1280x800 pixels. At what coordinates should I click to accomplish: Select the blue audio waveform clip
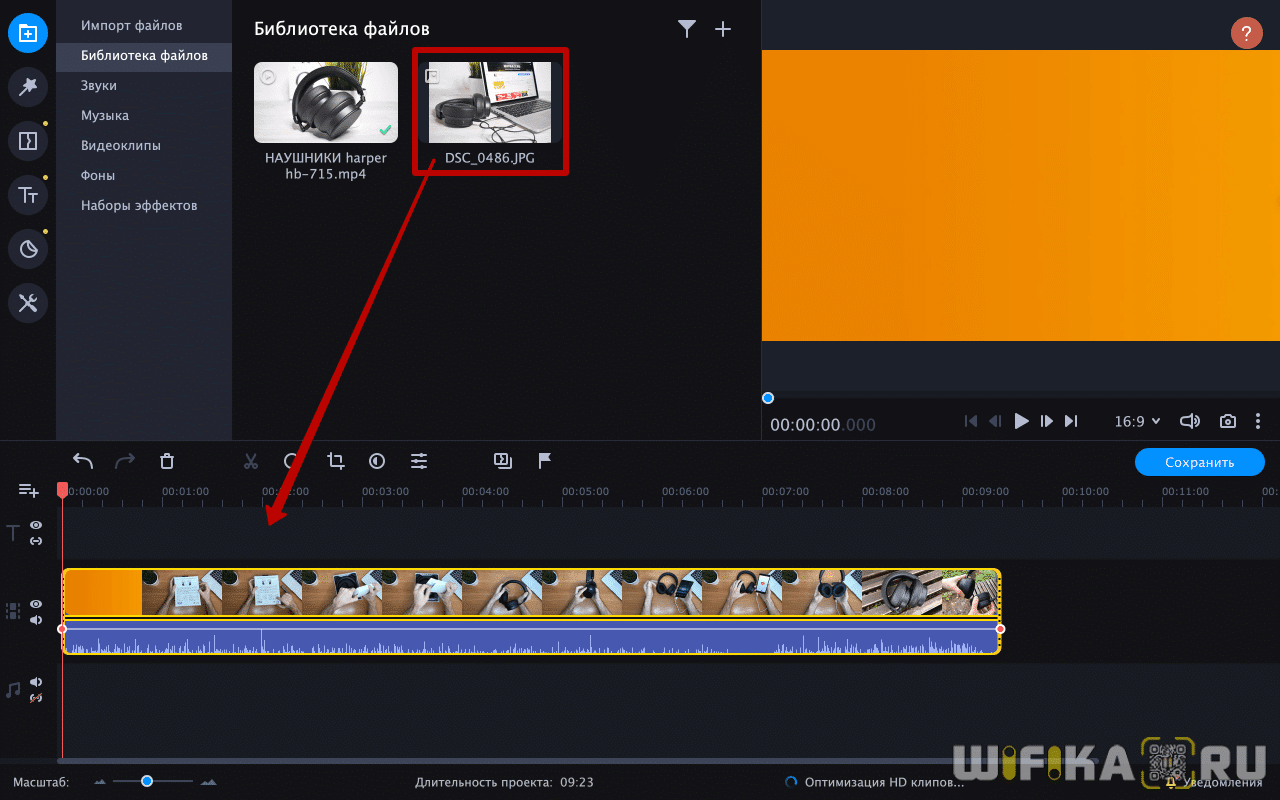(x=531, y=637)
